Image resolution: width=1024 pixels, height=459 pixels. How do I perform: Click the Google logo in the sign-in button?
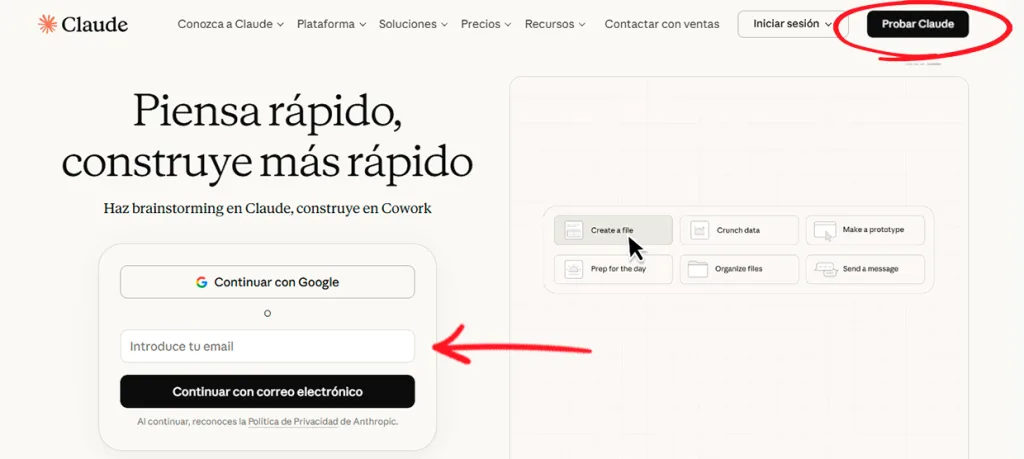201,282
